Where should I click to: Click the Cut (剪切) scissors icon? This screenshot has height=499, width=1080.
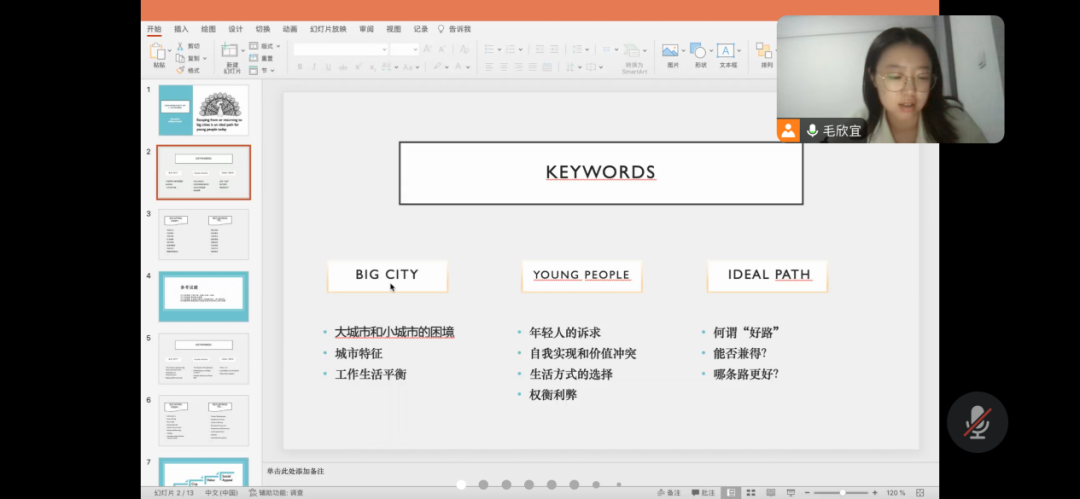point(181,46)
